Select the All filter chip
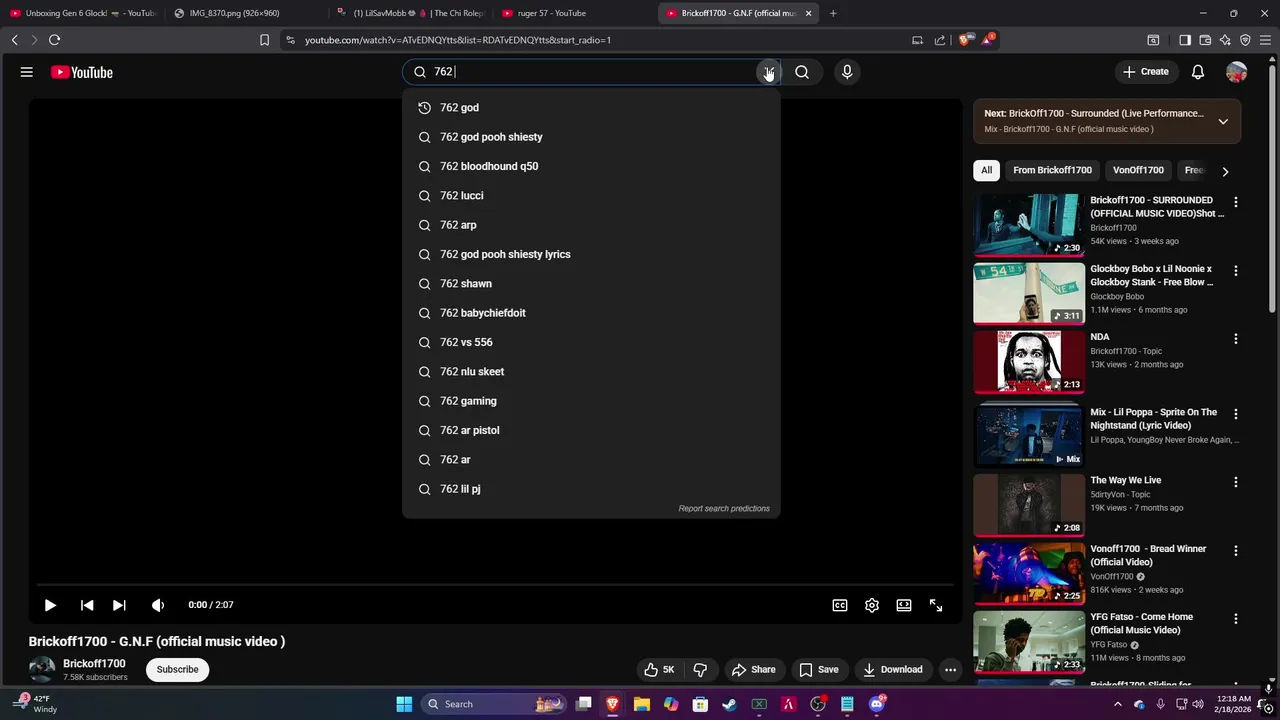 986,170
